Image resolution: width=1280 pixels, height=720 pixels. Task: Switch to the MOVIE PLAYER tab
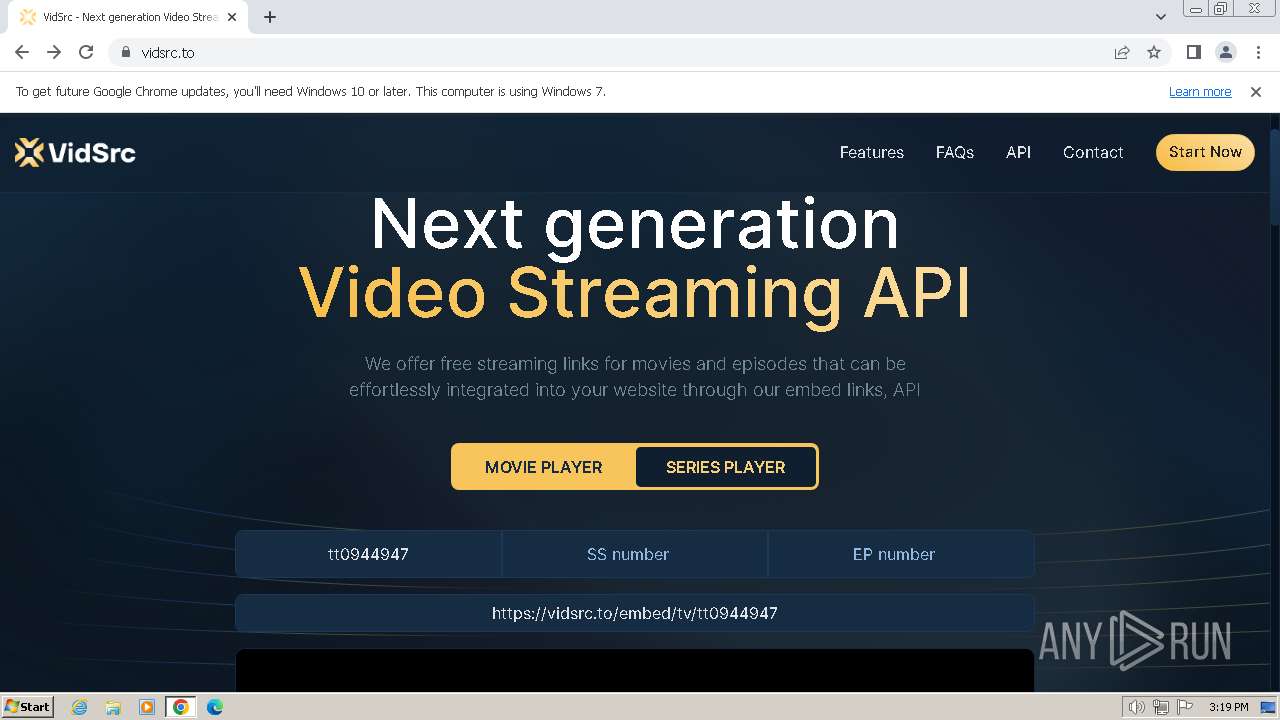(543, 467)
